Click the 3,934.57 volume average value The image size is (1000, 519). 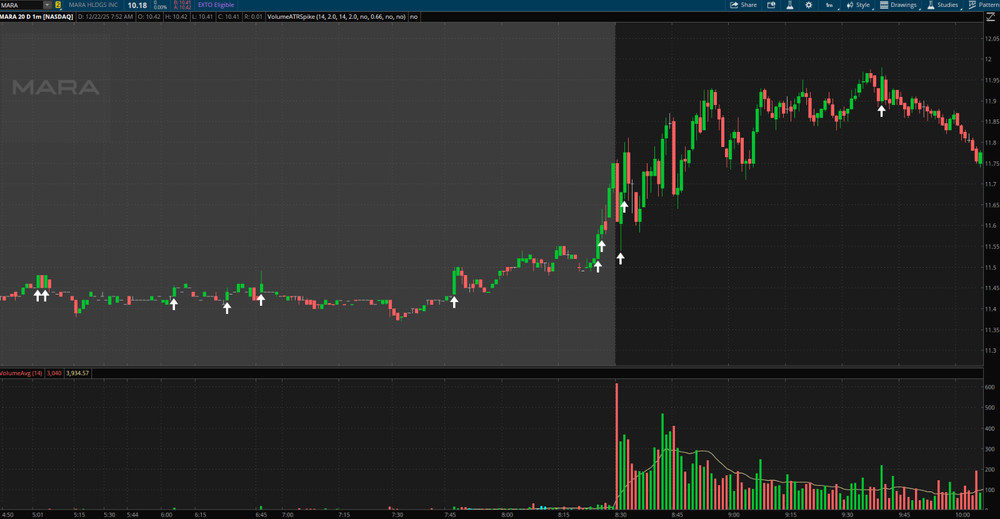tap(77, 373)
